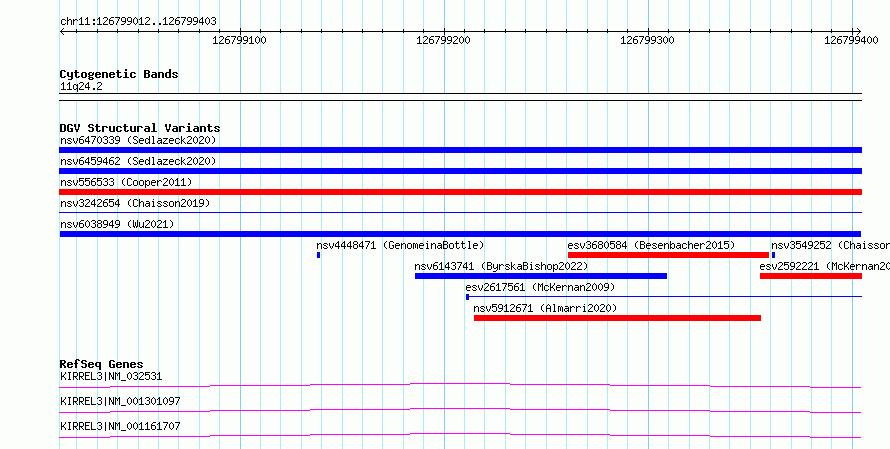This screenshot has width=890, height=449.
Task: Click the 11q24.2 cytogenetic band line
Action: (x=460, y=97)
